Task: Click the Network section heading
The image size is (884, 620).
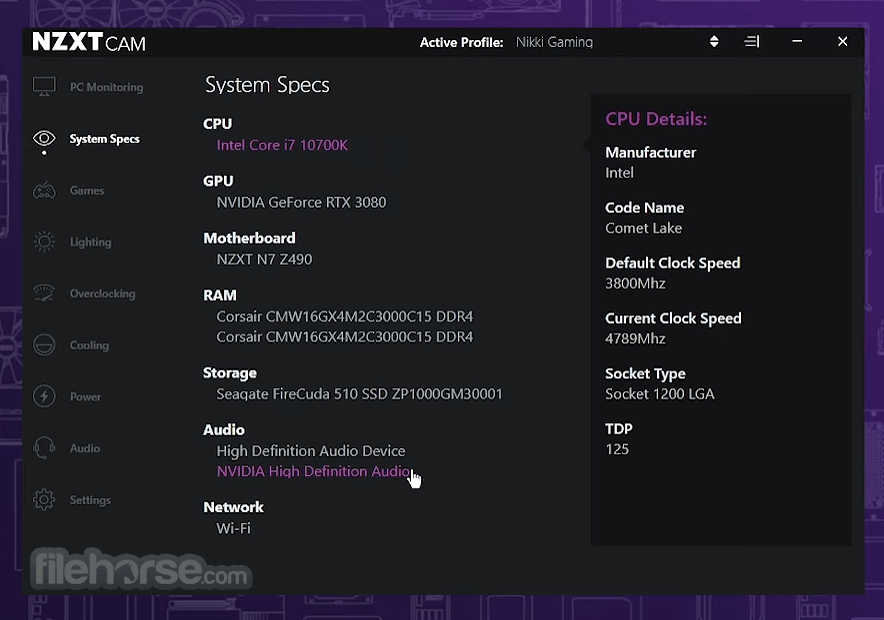Action: tap(233, 507)
